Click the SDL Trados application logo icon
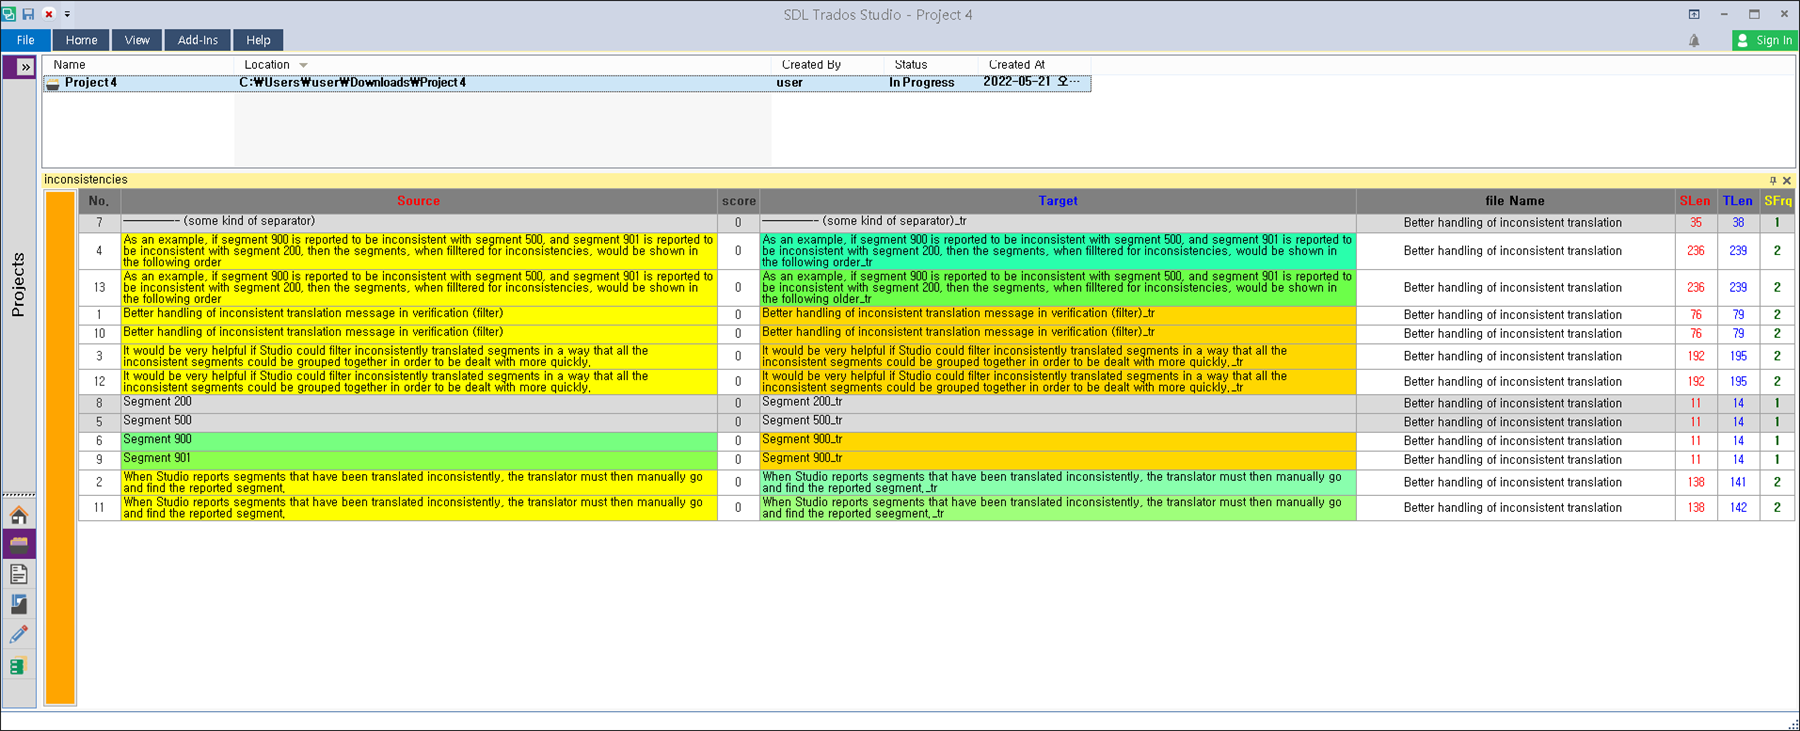This screenshot has height=731, width=1800. [x=9, y=14]
